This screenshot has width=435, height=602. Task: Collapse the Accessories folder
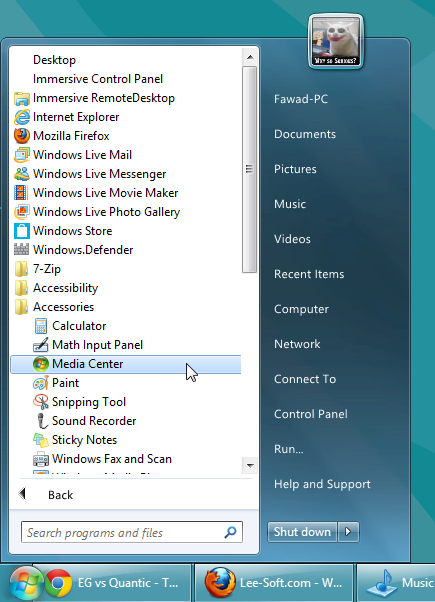54,307
